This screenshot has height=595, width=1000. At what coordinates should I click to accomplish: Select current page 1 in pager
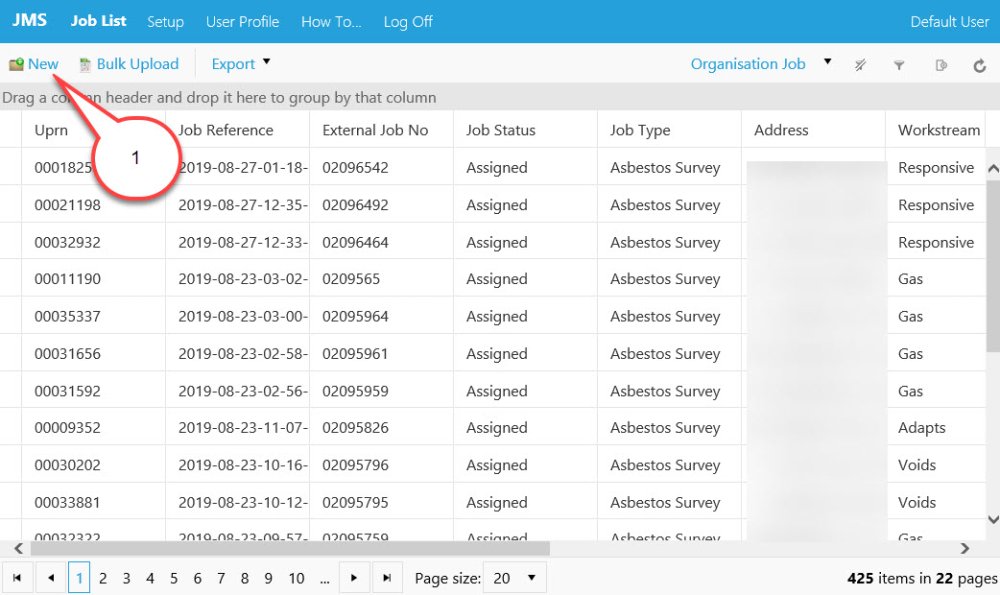tap(79, 578)
